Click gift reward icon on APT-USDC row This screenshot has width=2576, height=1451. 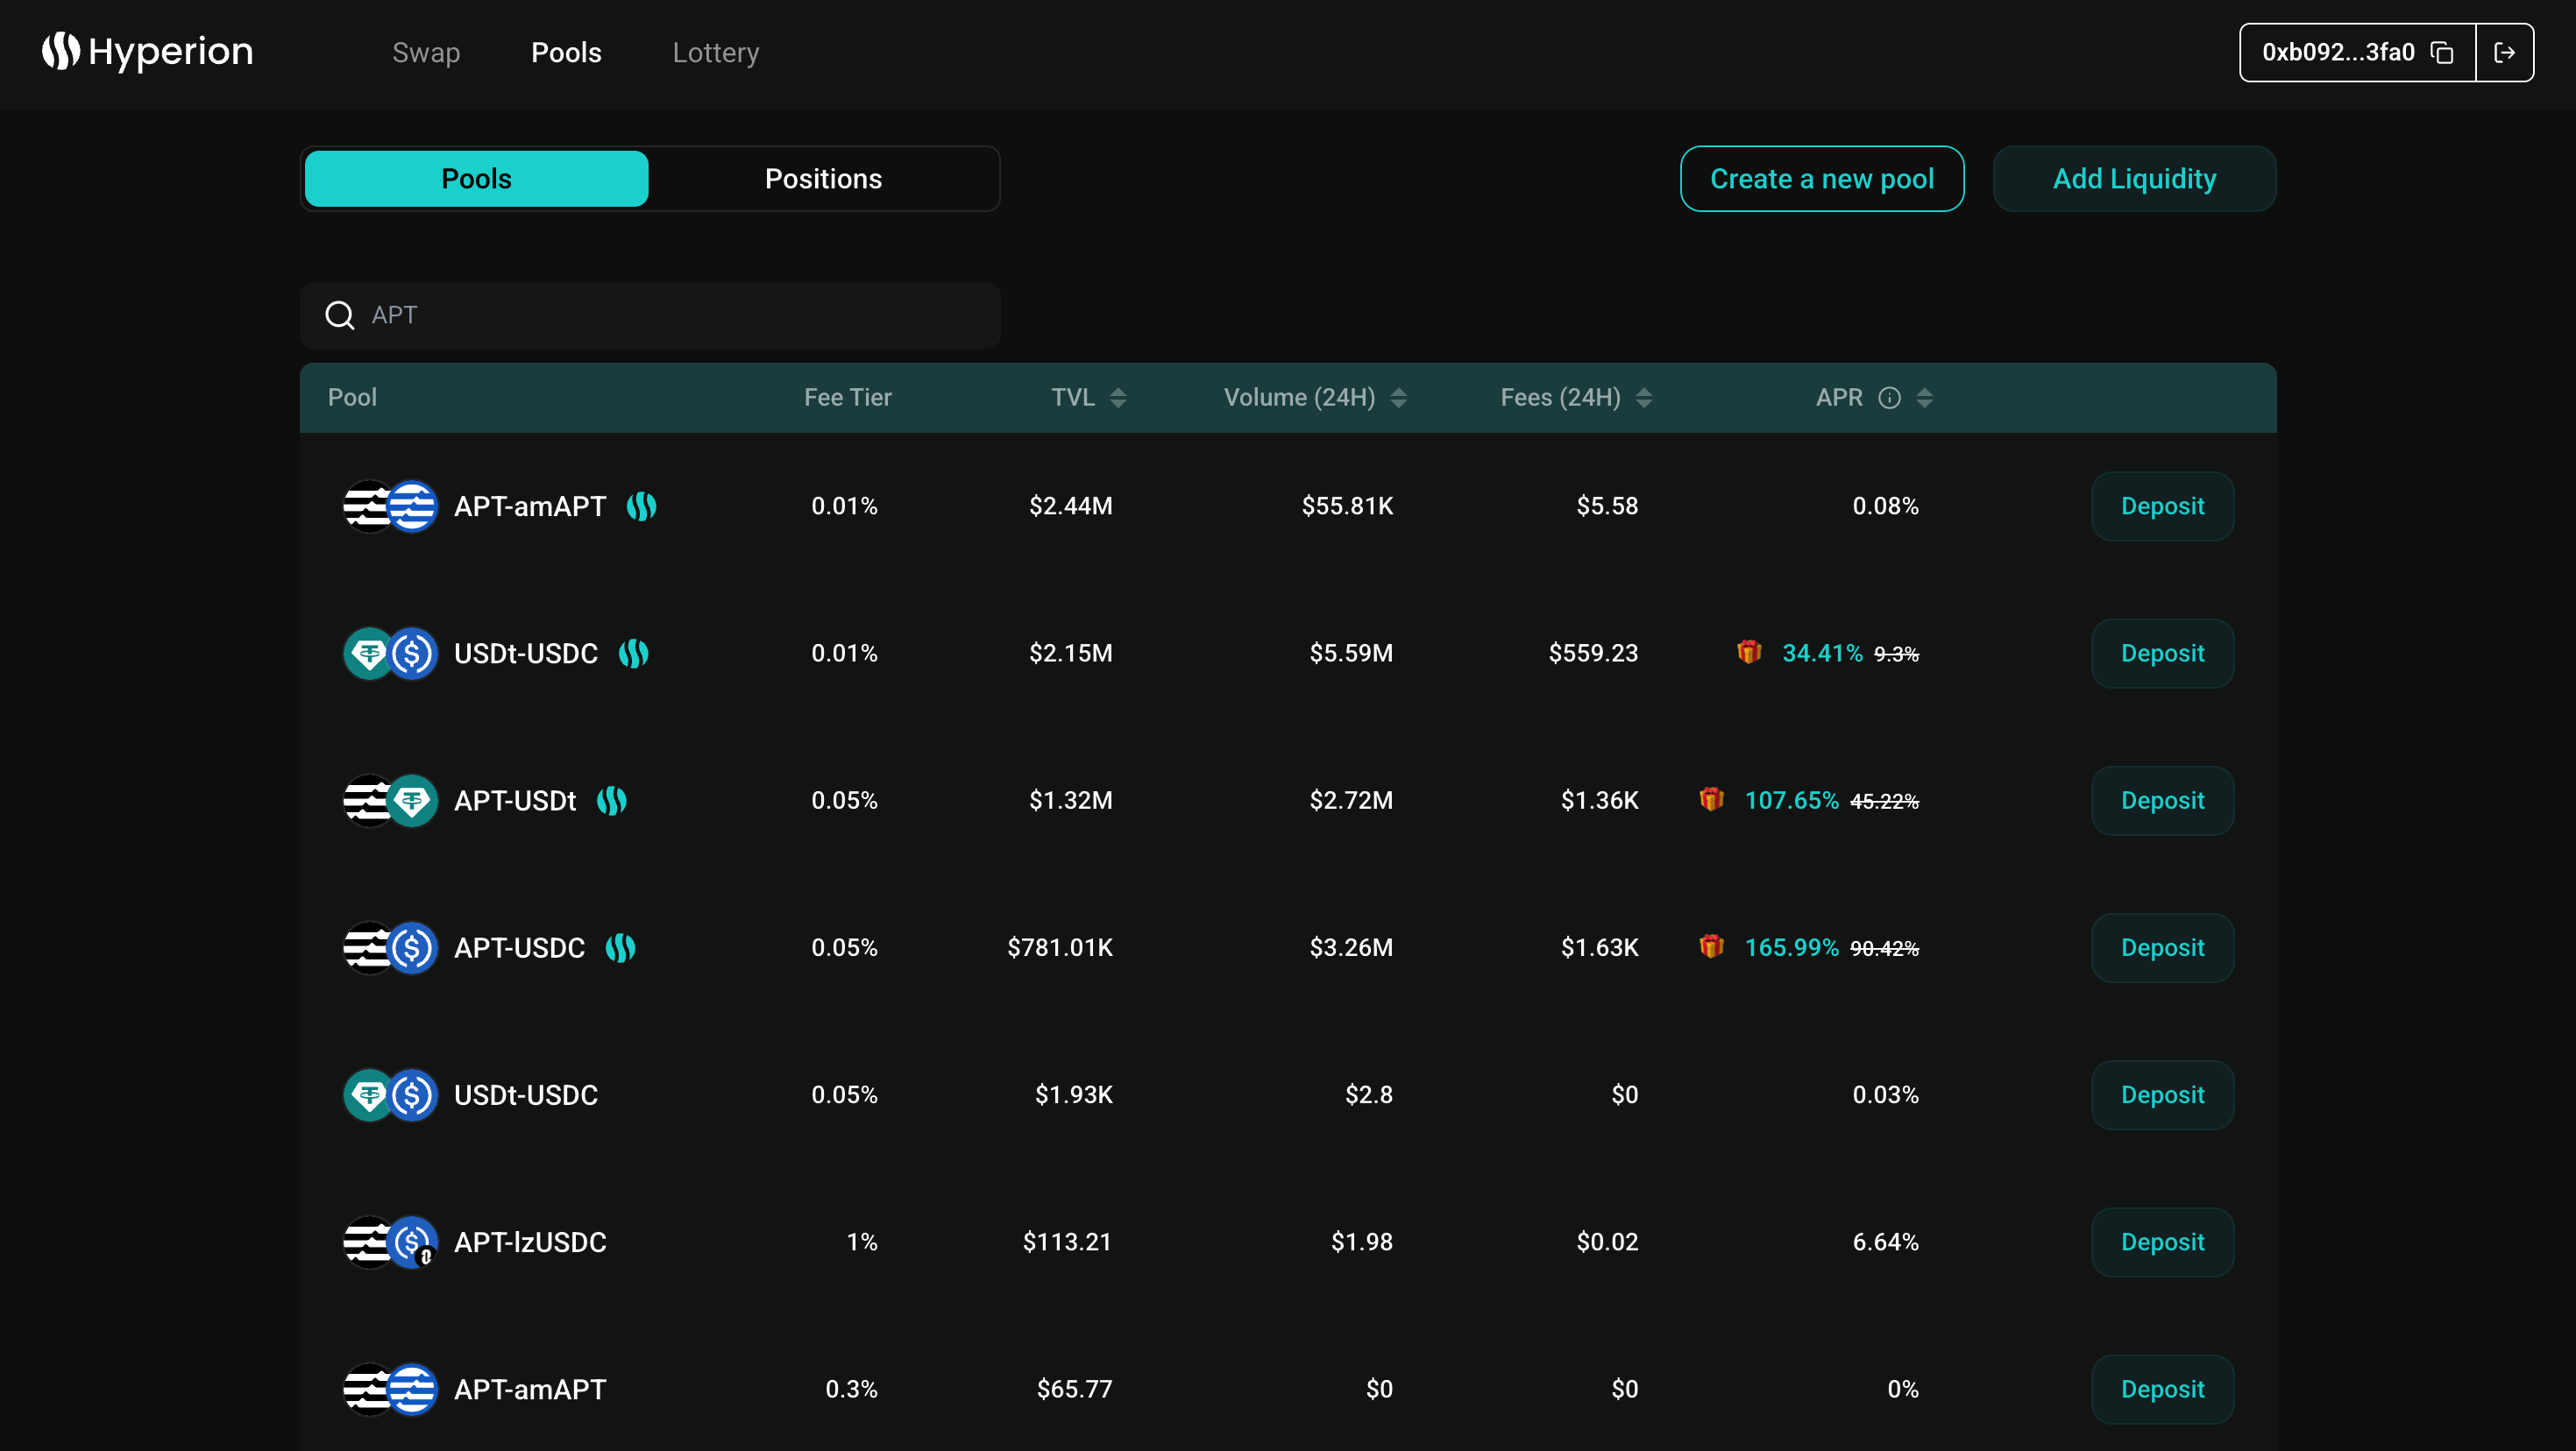(1711, 946)
